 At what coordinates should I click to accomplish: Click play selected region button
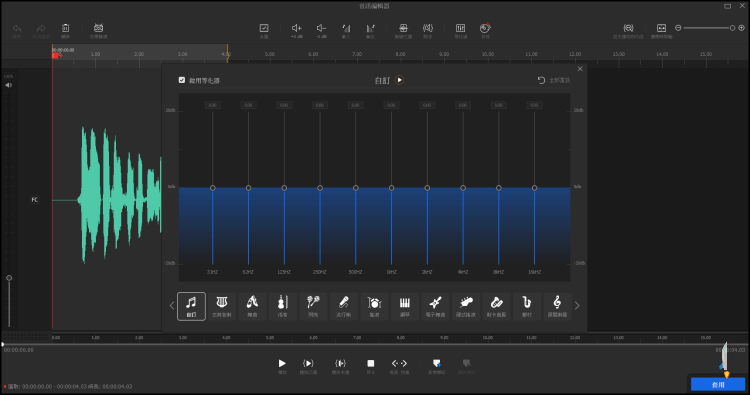(308, 363)
